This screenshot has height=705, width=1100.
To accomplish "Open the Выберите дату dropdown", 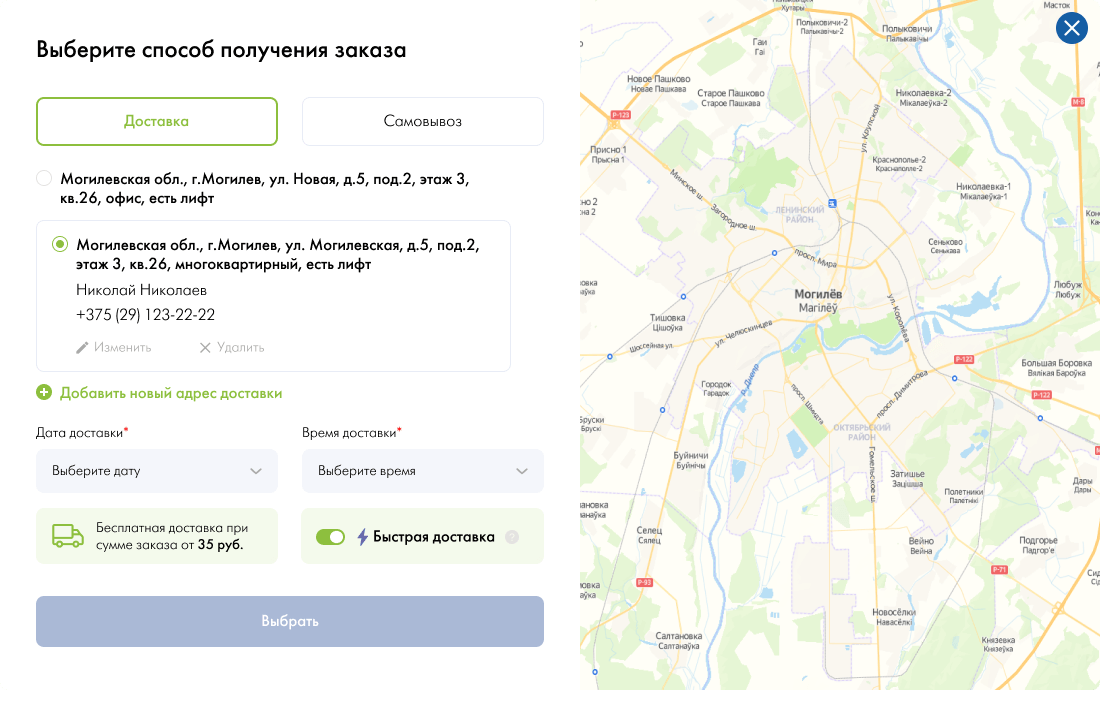I will (x=157, y=471).
